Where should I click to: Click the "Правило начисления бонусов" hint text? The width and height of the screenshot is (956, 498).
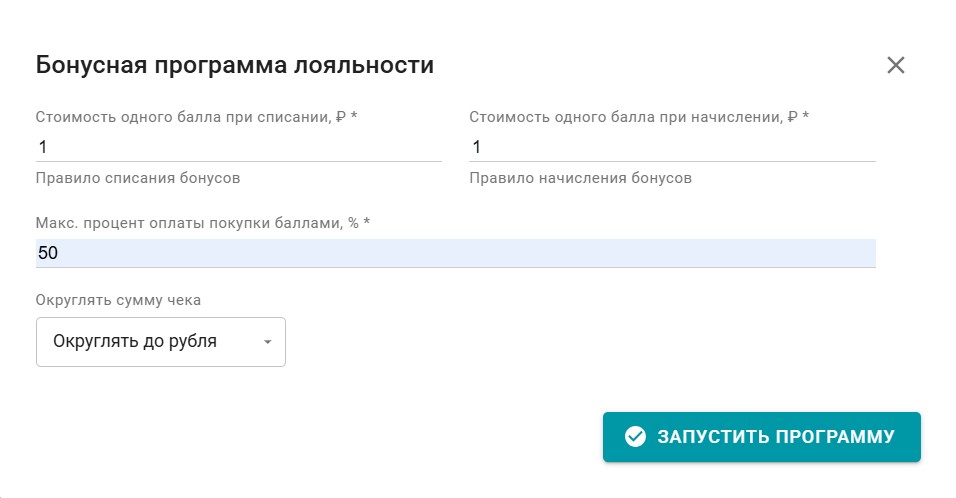(x=580, y=178)
